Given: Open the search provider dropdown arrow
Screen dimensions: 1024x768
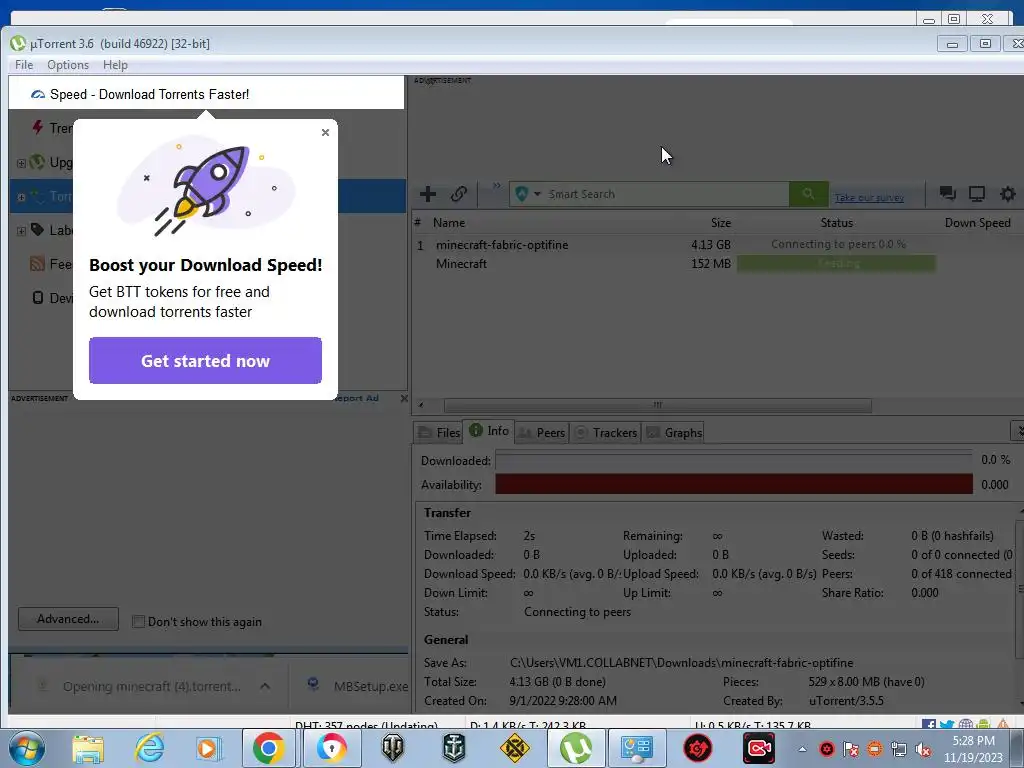Looking at the screenshot, I should 537,194.
